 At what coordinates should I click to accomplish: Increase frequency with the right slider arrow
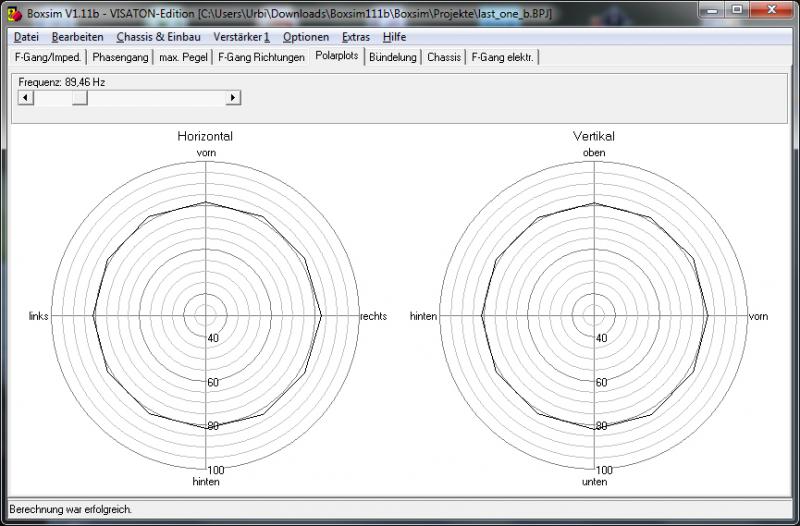point(233,97)
